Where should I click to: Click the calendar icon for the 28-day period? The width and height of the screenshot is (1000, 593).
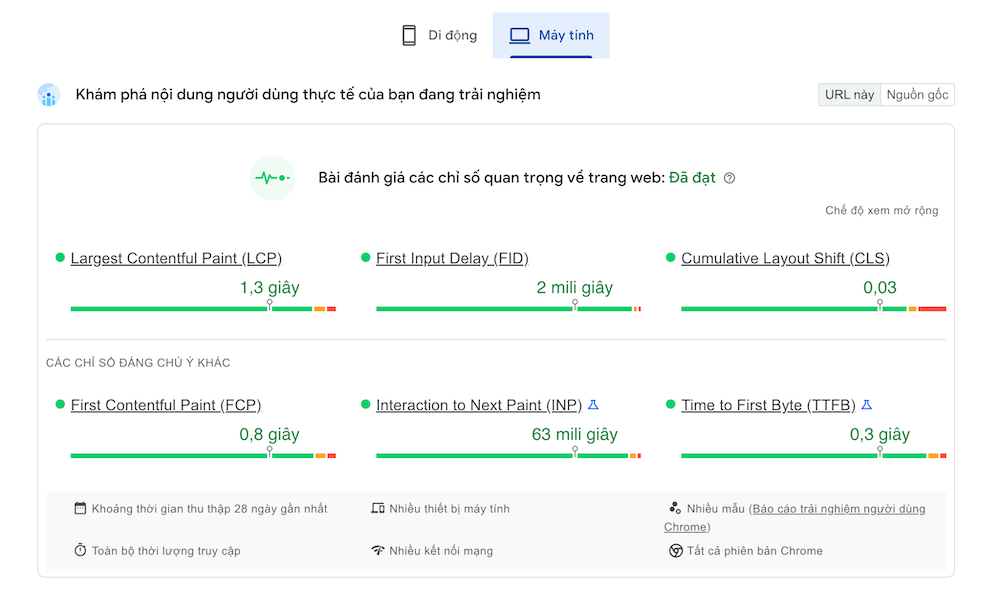[x=80, y=508]
